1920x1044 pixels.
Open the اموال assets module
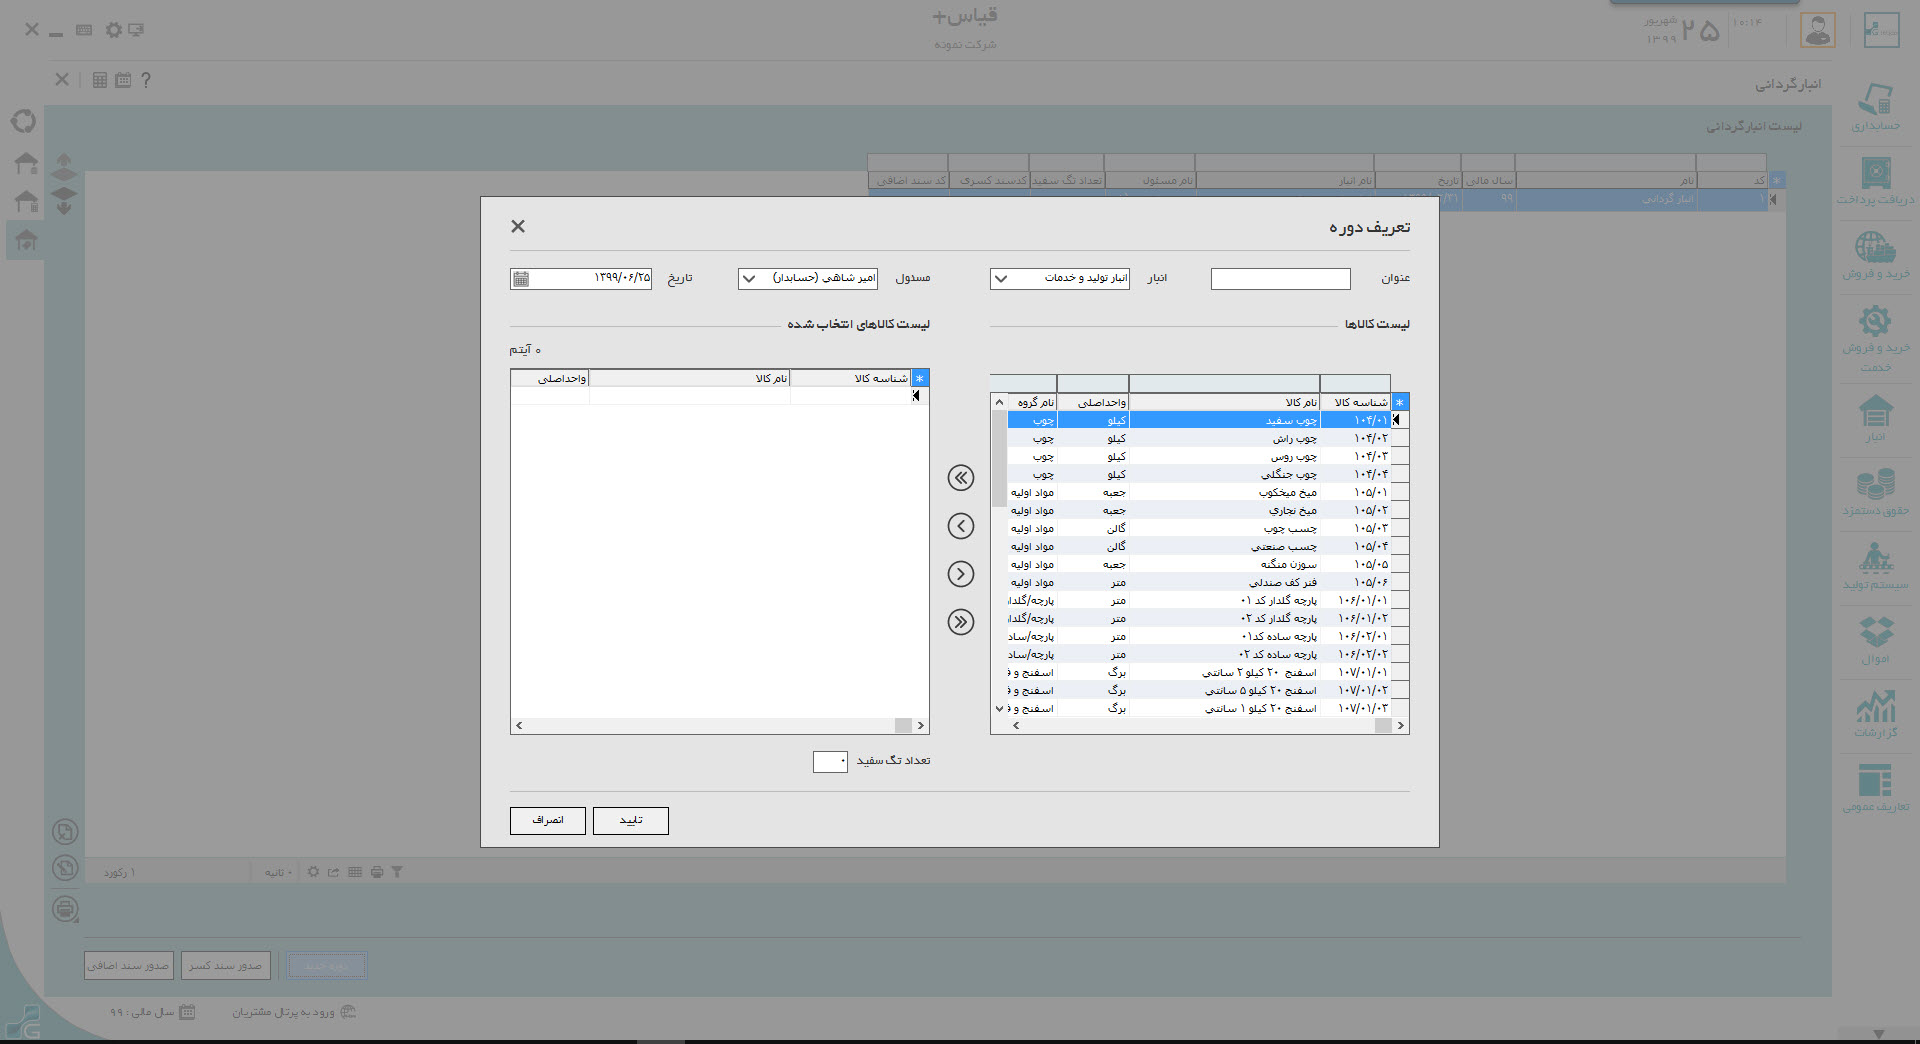1876,640
